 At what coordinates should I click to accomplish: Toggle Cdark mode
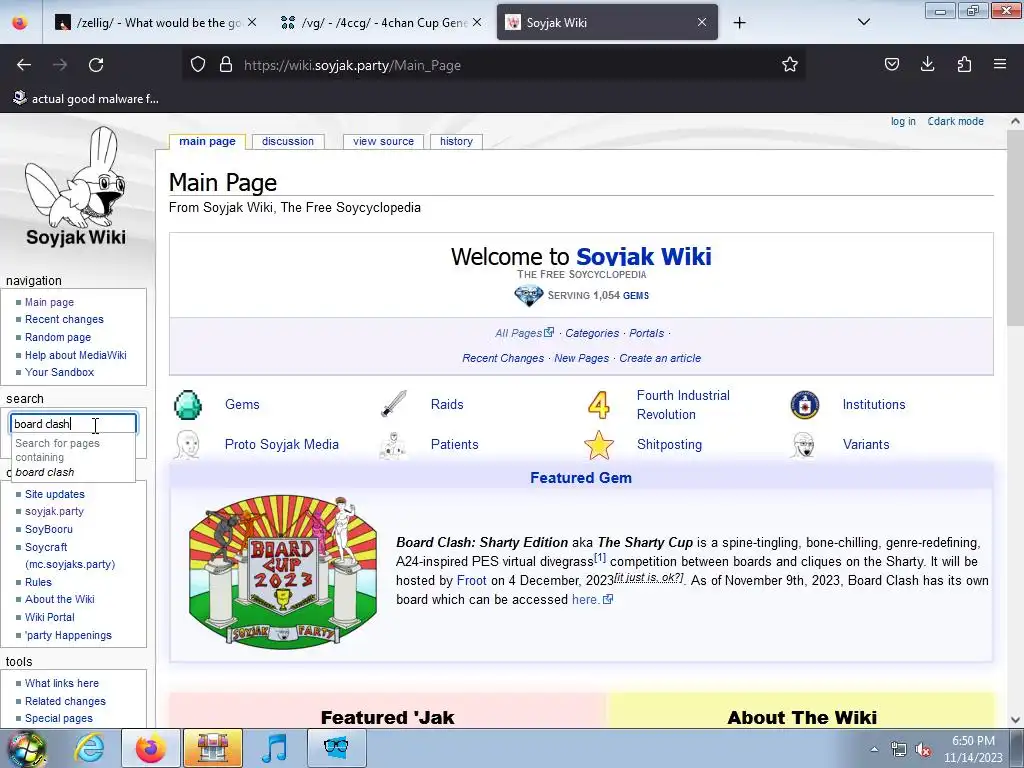[x=955, y=121]
